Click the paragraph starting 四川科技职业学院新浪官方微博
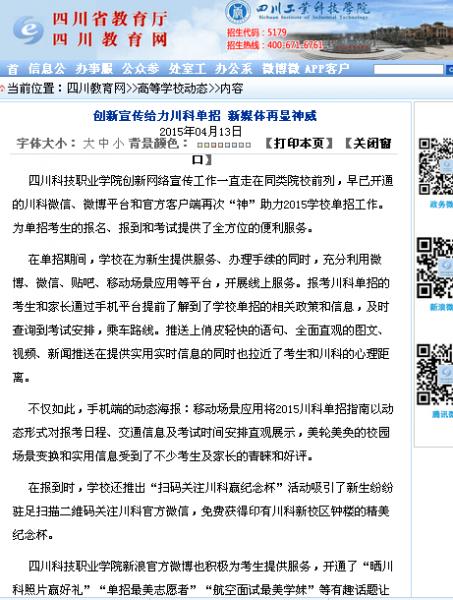453x600 pixels. tap(203, 578)
